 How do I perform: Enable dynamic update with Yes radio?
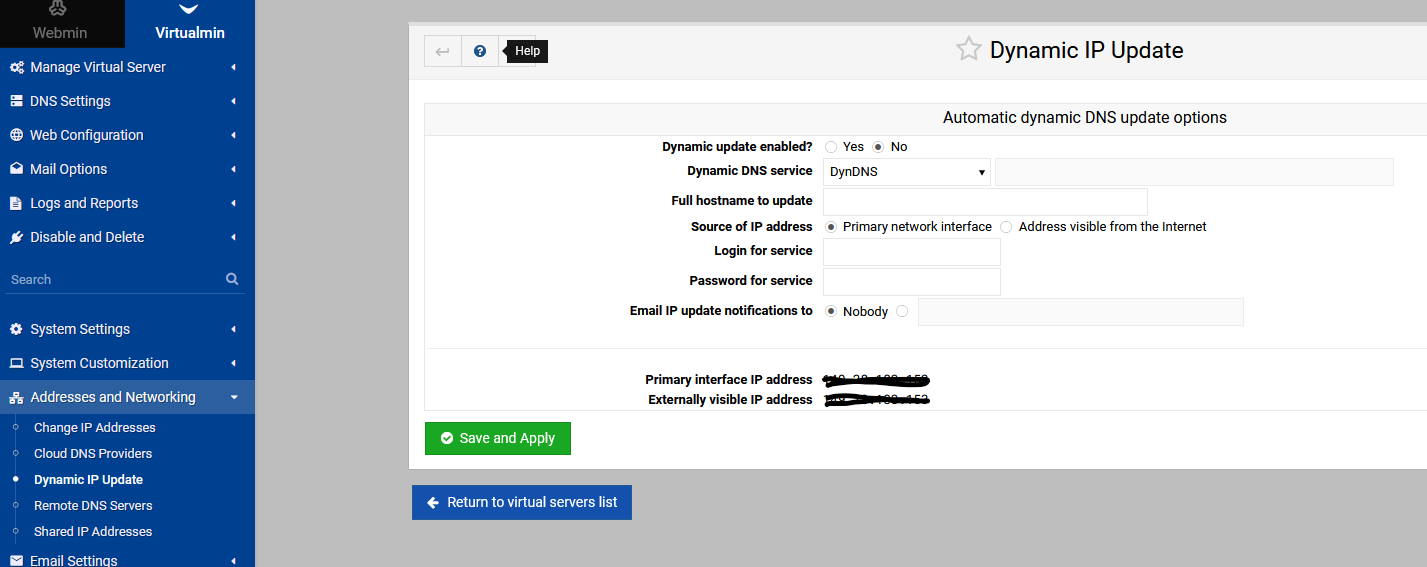pyautogui.click(x=831, y=147)
